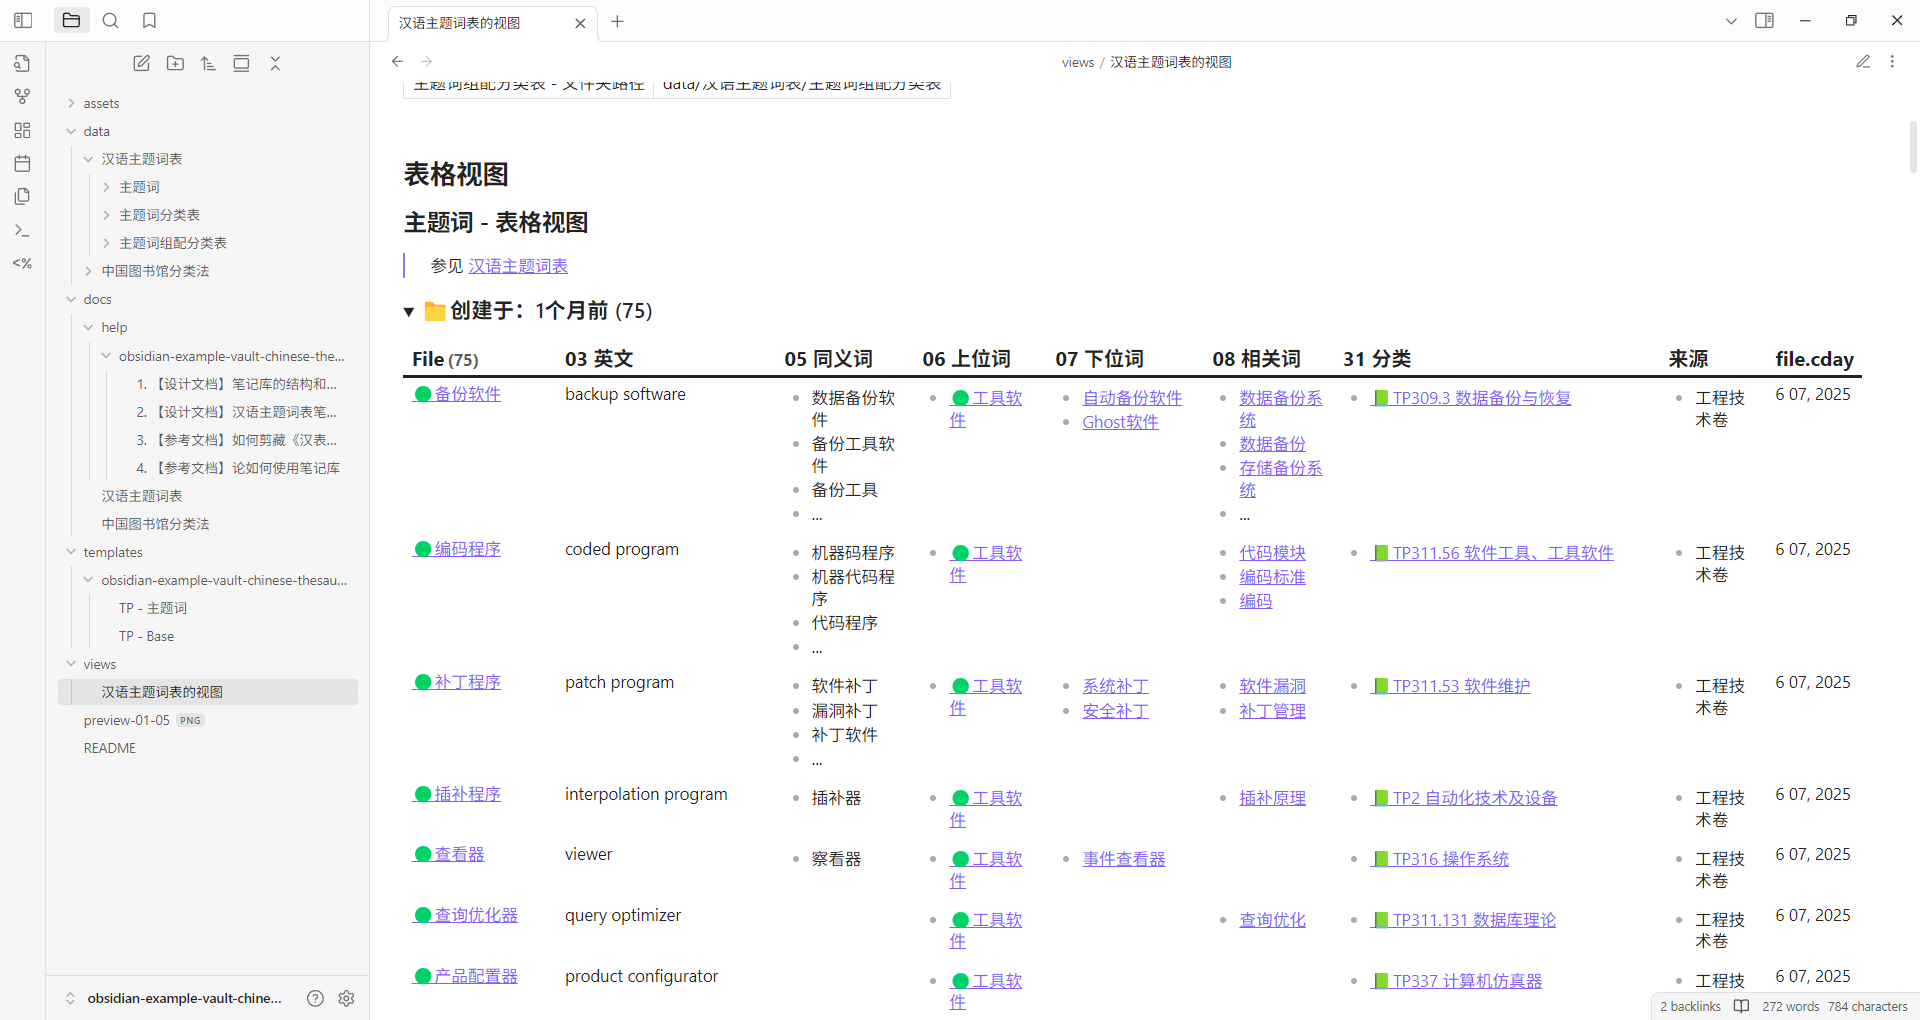This screenshot has width=1920, height=1020.
Task: Open the command palette icon
Action: coord(22,230)
